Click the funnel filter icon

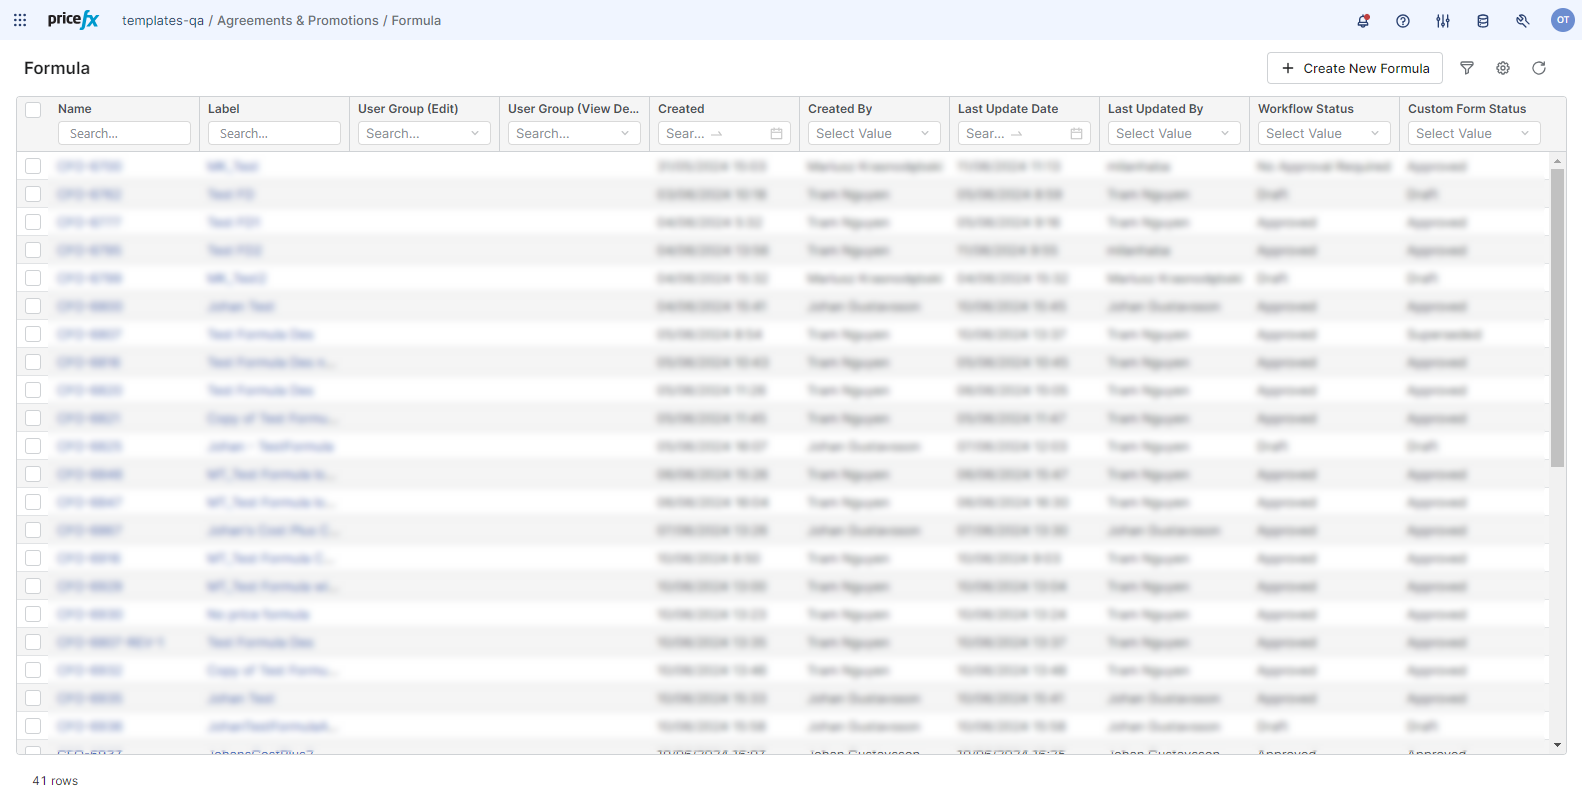(x=1467, y=68)
